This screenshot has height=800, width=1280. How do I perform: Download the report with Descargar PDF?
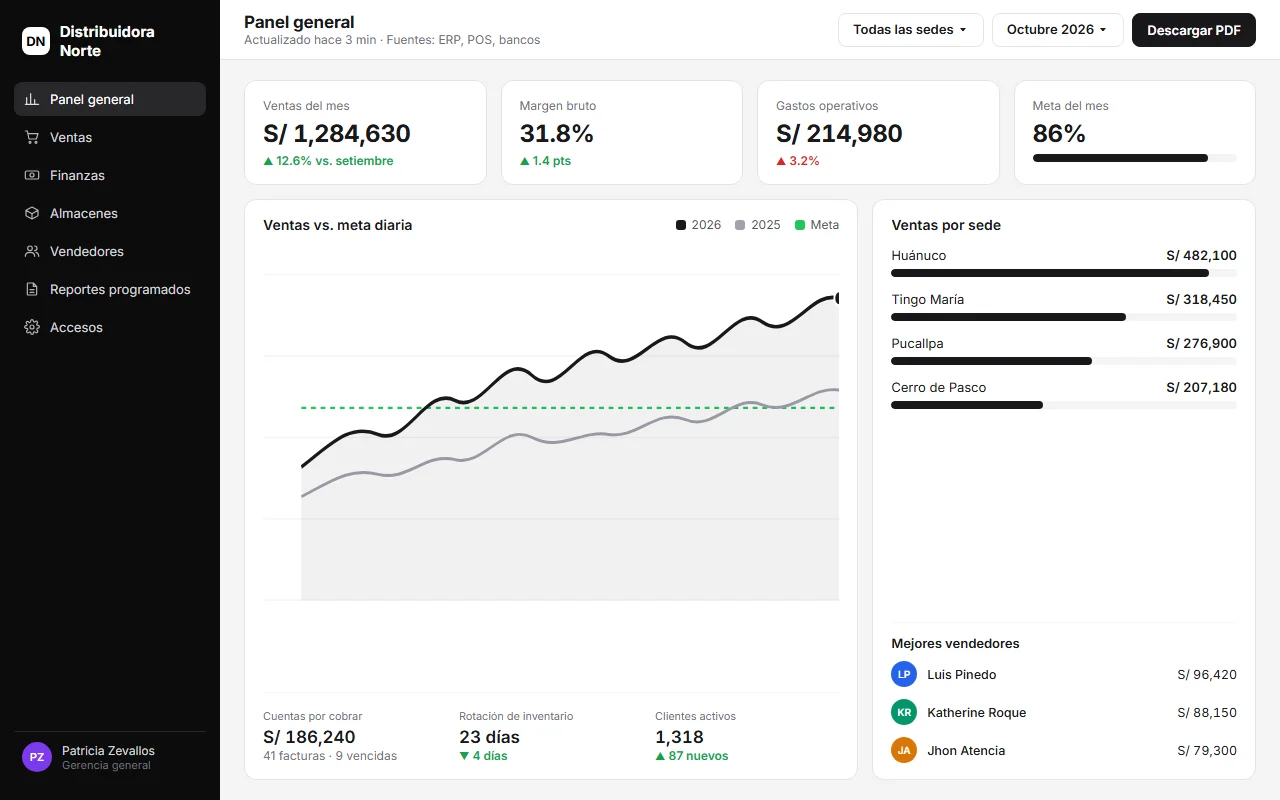(1194, 30)
